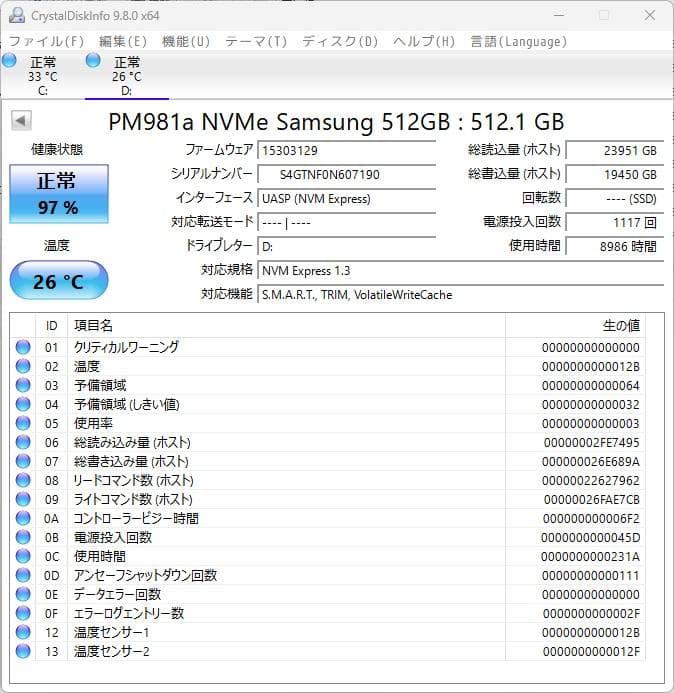Click the 項目名 column header
The height and width of the screenshot is (693, 674).
pyautogui.click(x=286, y=326)
